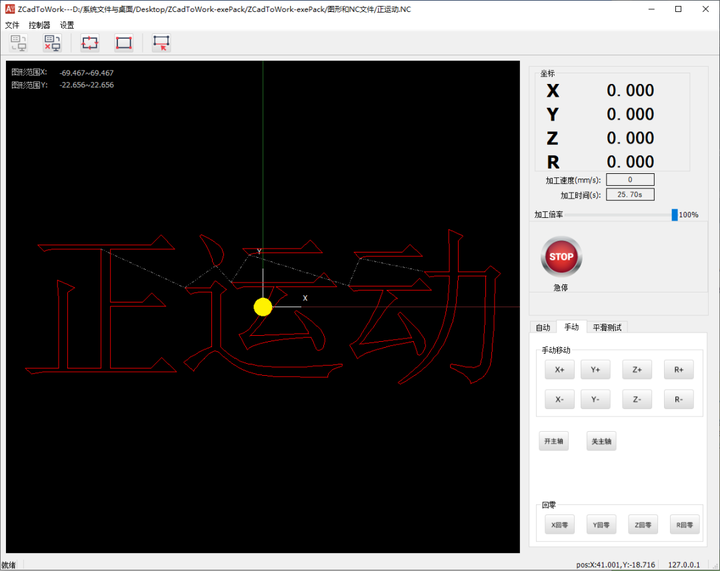720x571 pixels.
Task: Hit the red STOP emergency button
Action: (561, 257)
